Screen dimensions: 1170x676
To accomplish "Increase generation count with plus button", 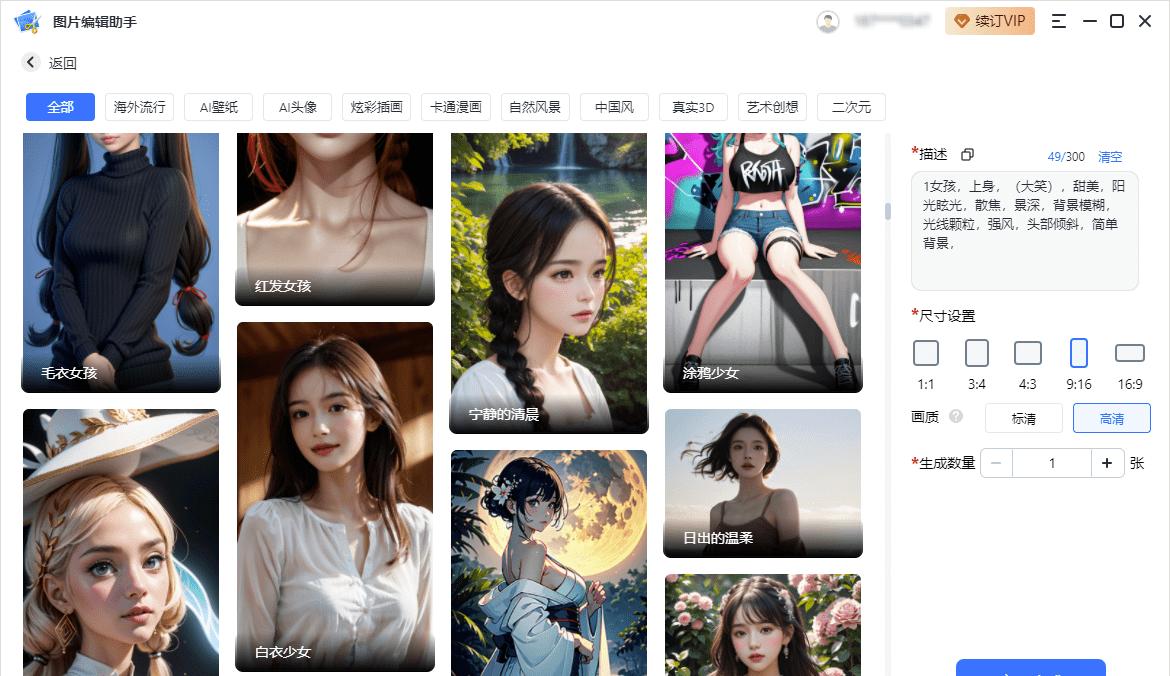I will coord(1107,463).
